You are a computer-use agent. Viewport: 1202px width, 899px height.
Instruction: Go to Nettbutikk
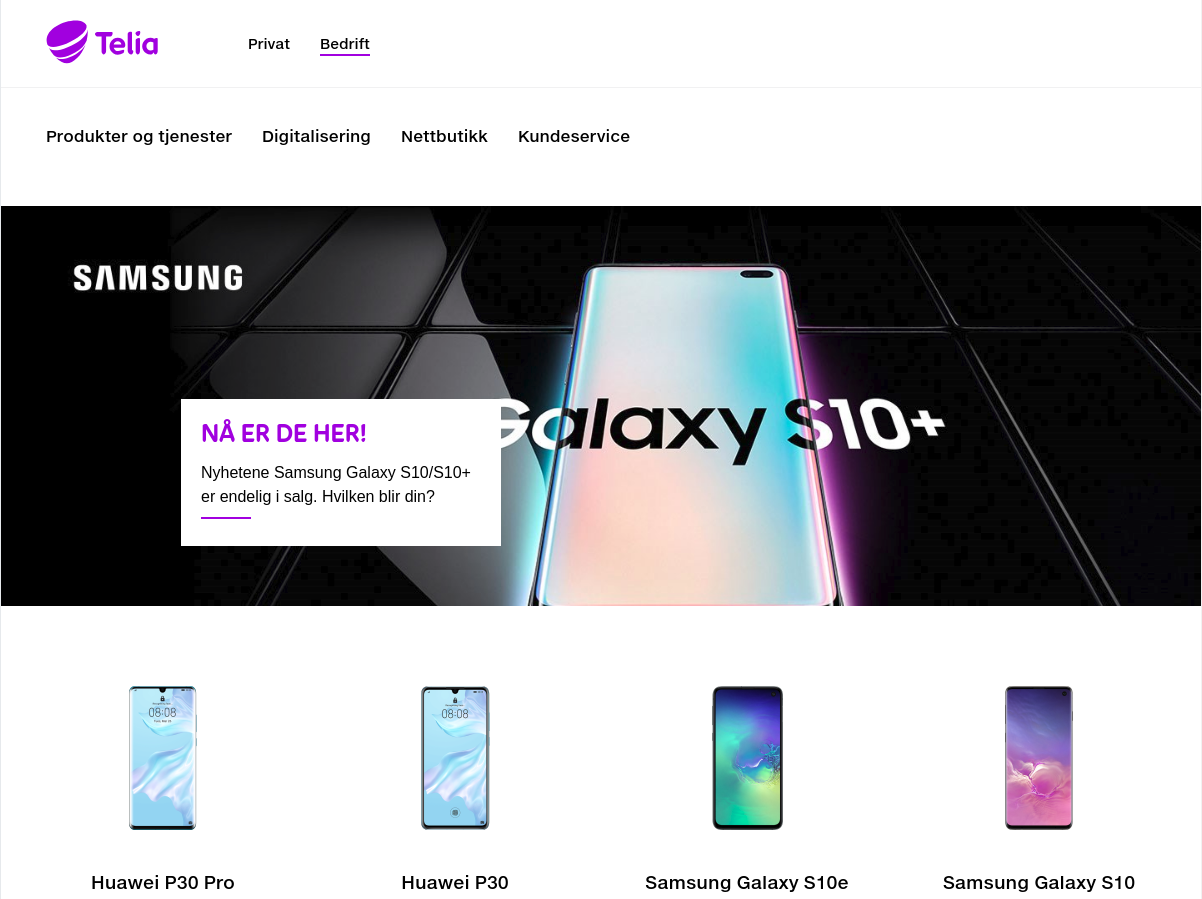(x=444, y=136)
